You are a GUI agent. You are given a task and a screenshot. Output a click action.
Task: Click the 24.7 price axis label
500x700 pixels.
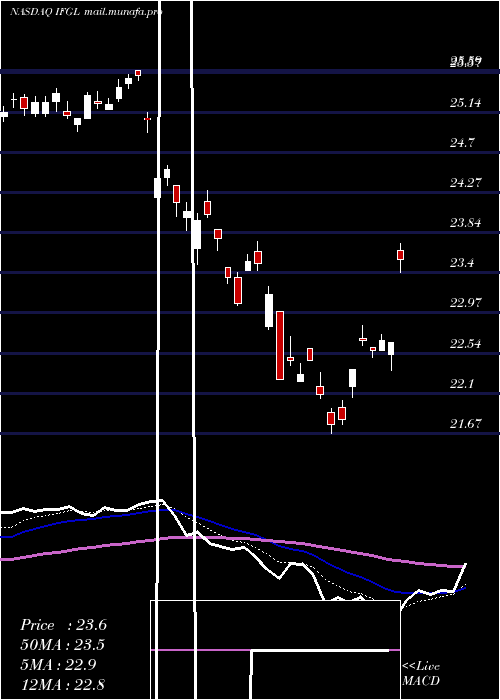[x=462, y=143]
